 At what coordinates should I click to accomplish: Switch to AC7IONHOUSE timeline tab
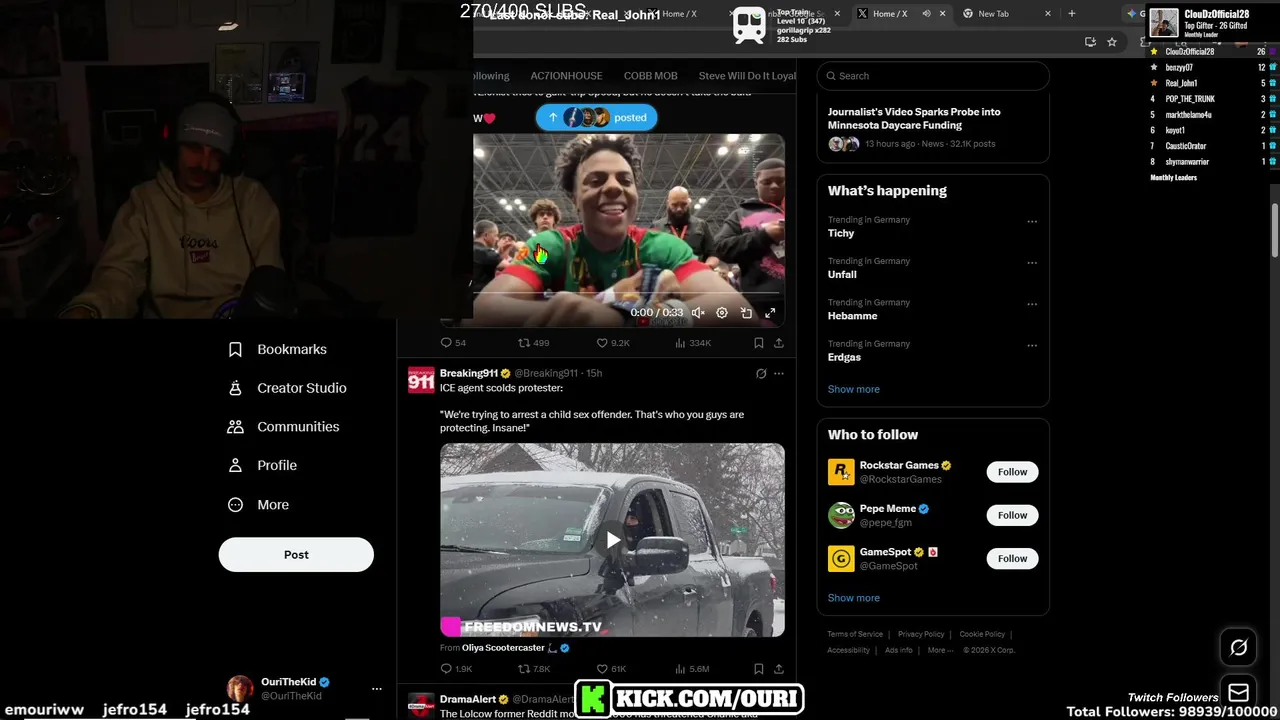pyautogui.click(x=566, y=76)
